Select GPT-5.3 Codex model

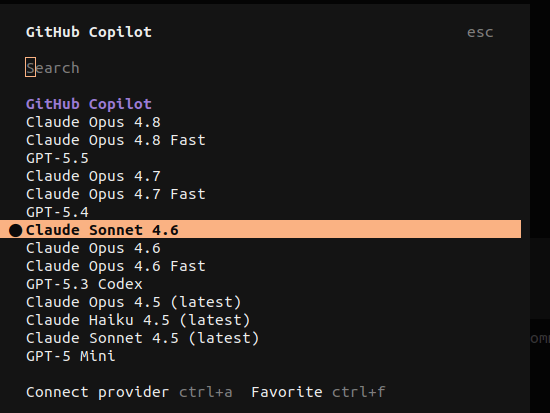[85, 284]
